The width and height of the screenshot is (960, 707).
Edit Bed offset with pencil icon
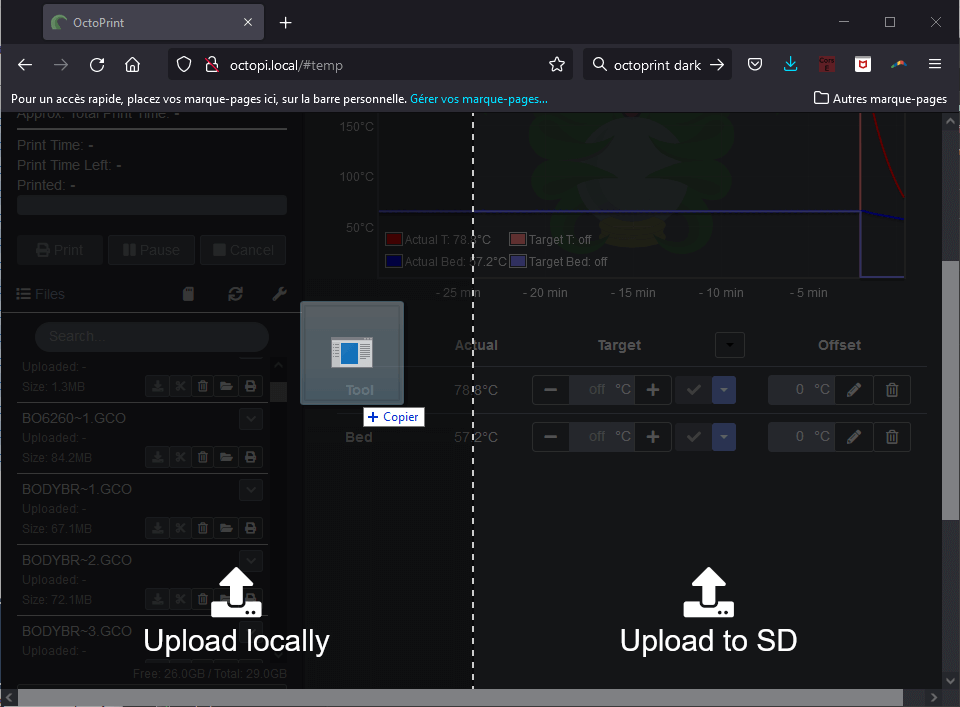click(x=853, y=437)
